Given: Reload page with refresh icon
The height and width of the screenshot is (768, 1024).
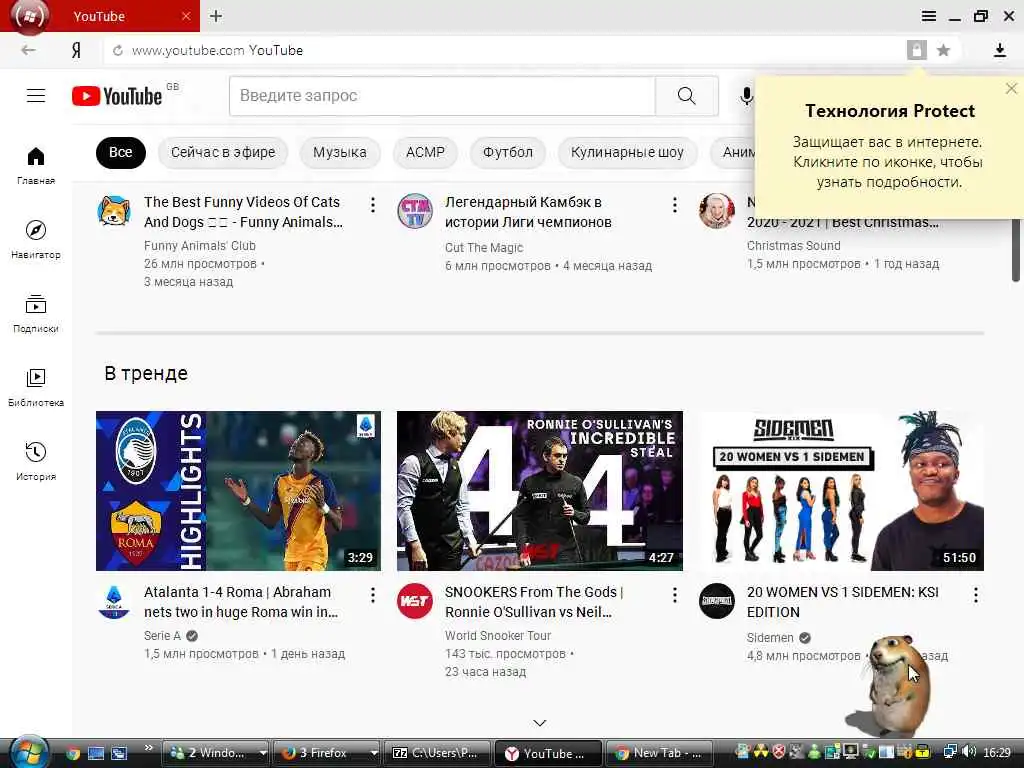Looking at the screenshot, I should click(118, 50).
